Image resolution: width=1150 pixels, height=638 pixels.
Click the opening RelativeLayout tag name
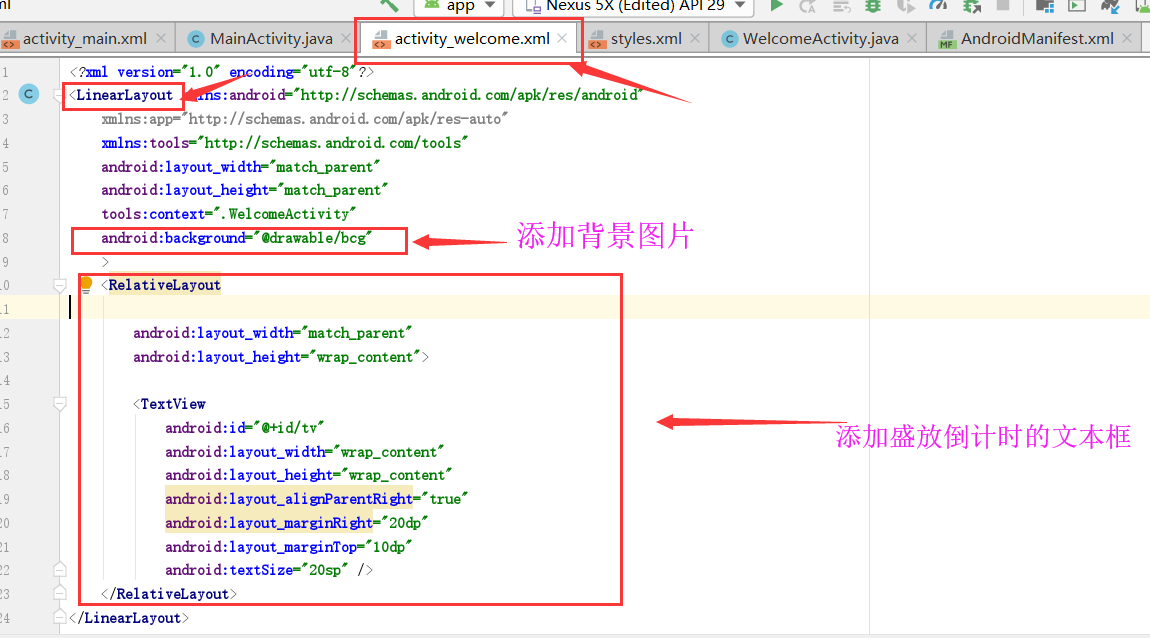pyautogui.click(x=164, y=285)
